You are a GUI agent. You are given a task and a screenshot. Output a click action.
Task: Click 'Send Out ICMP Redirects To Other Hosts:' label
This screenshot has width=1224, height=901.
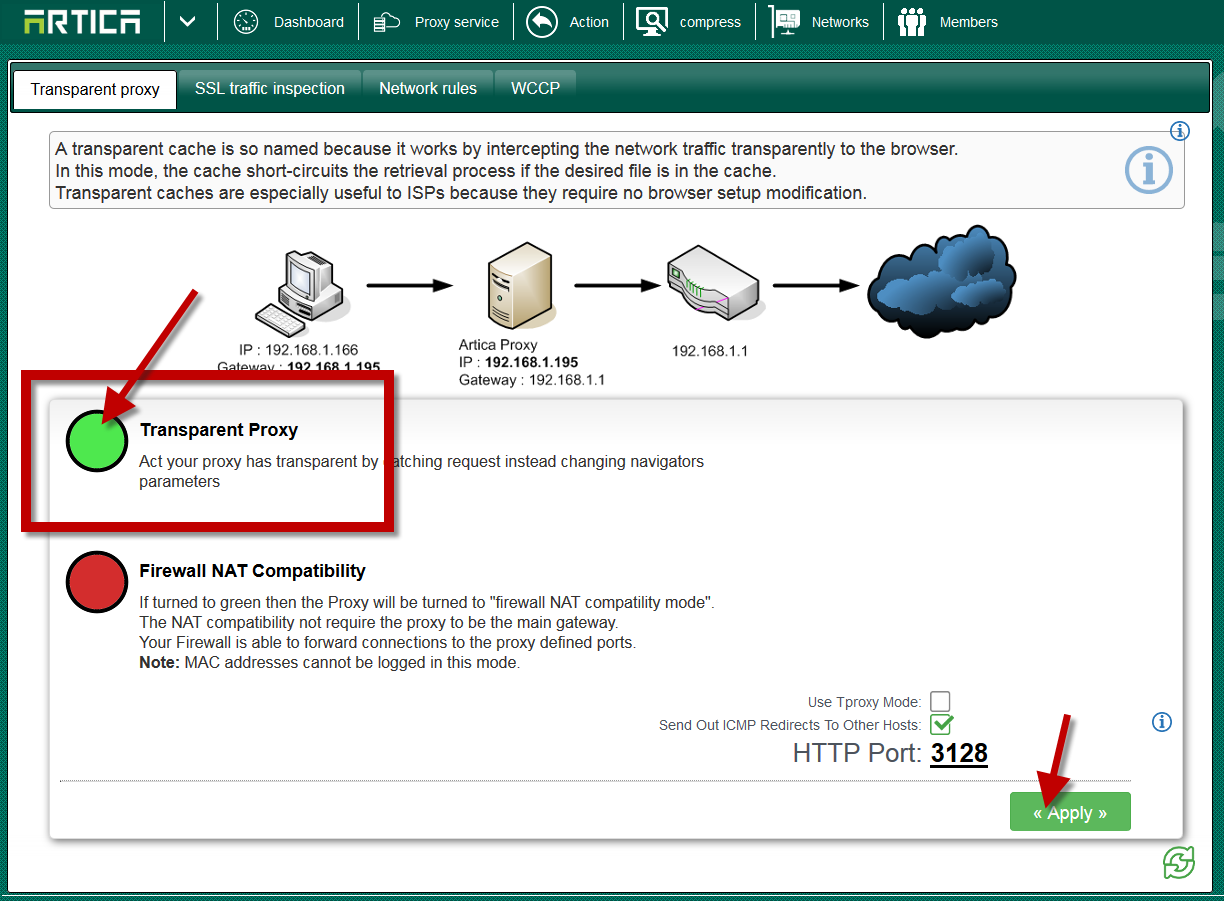(790, 725)
